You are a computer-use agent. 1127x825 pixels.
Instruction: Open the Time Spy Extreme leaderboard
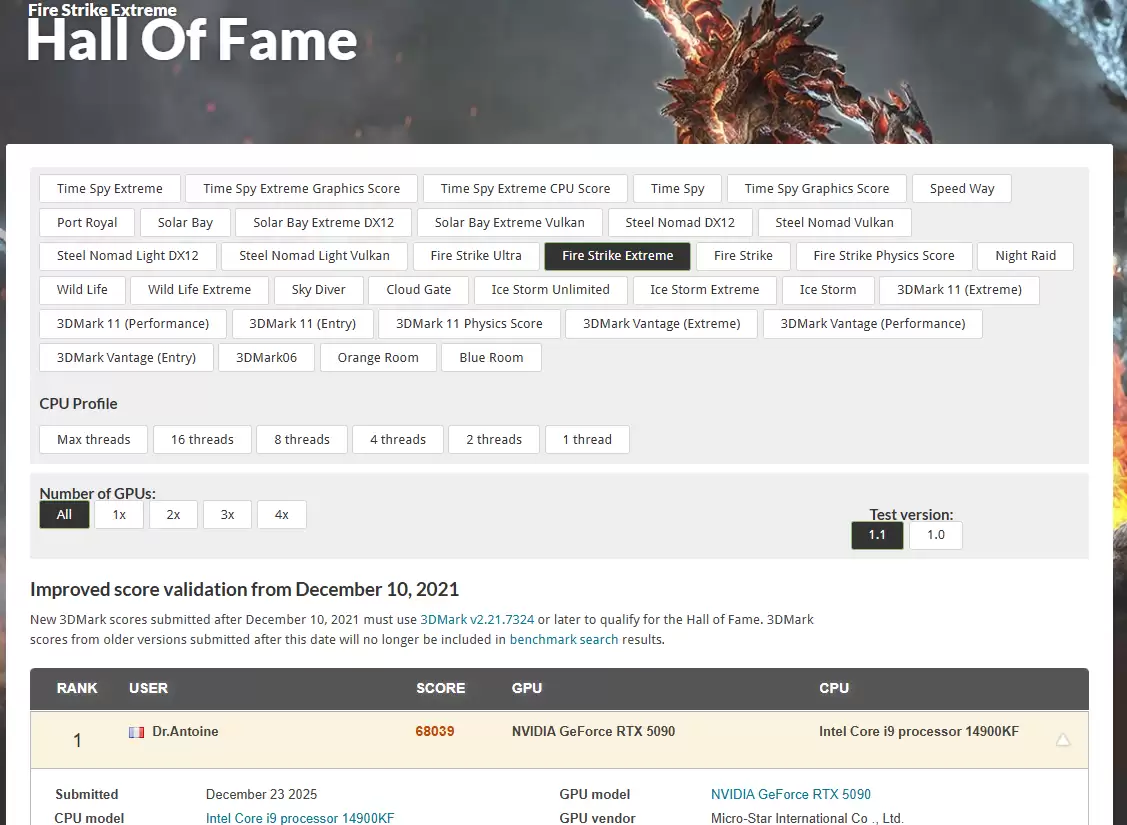110,188
